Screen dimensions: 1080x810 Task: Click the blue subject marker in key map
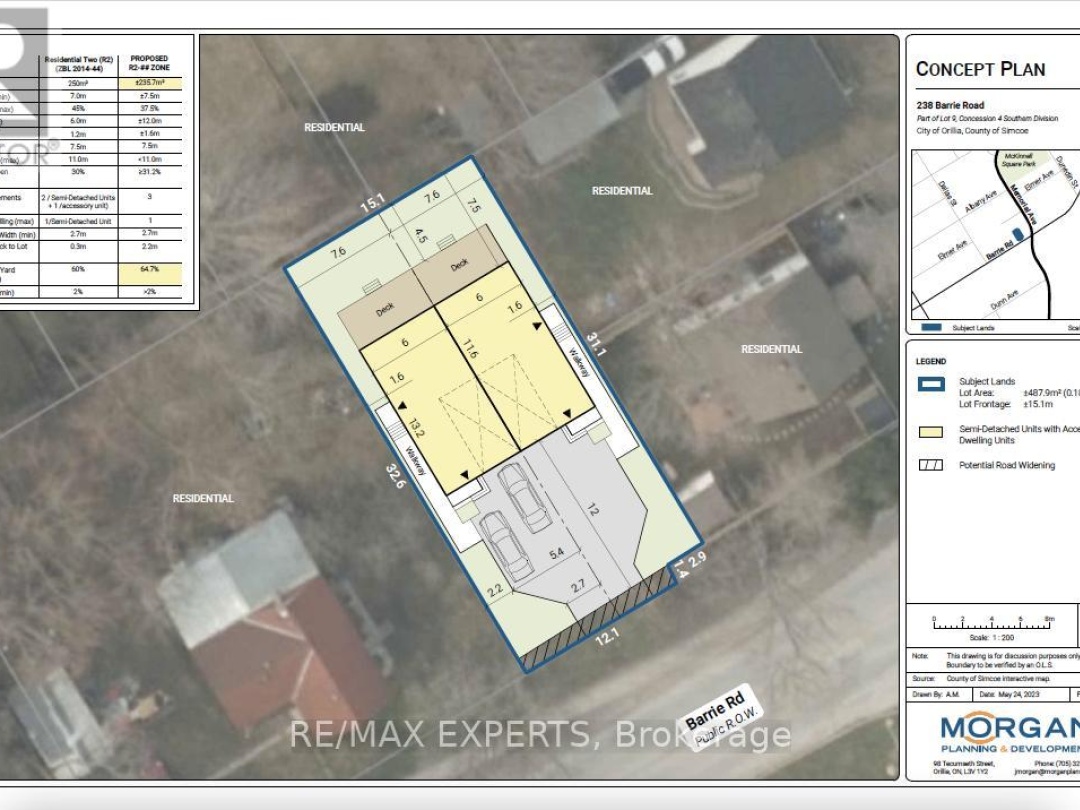(1018, 235)
